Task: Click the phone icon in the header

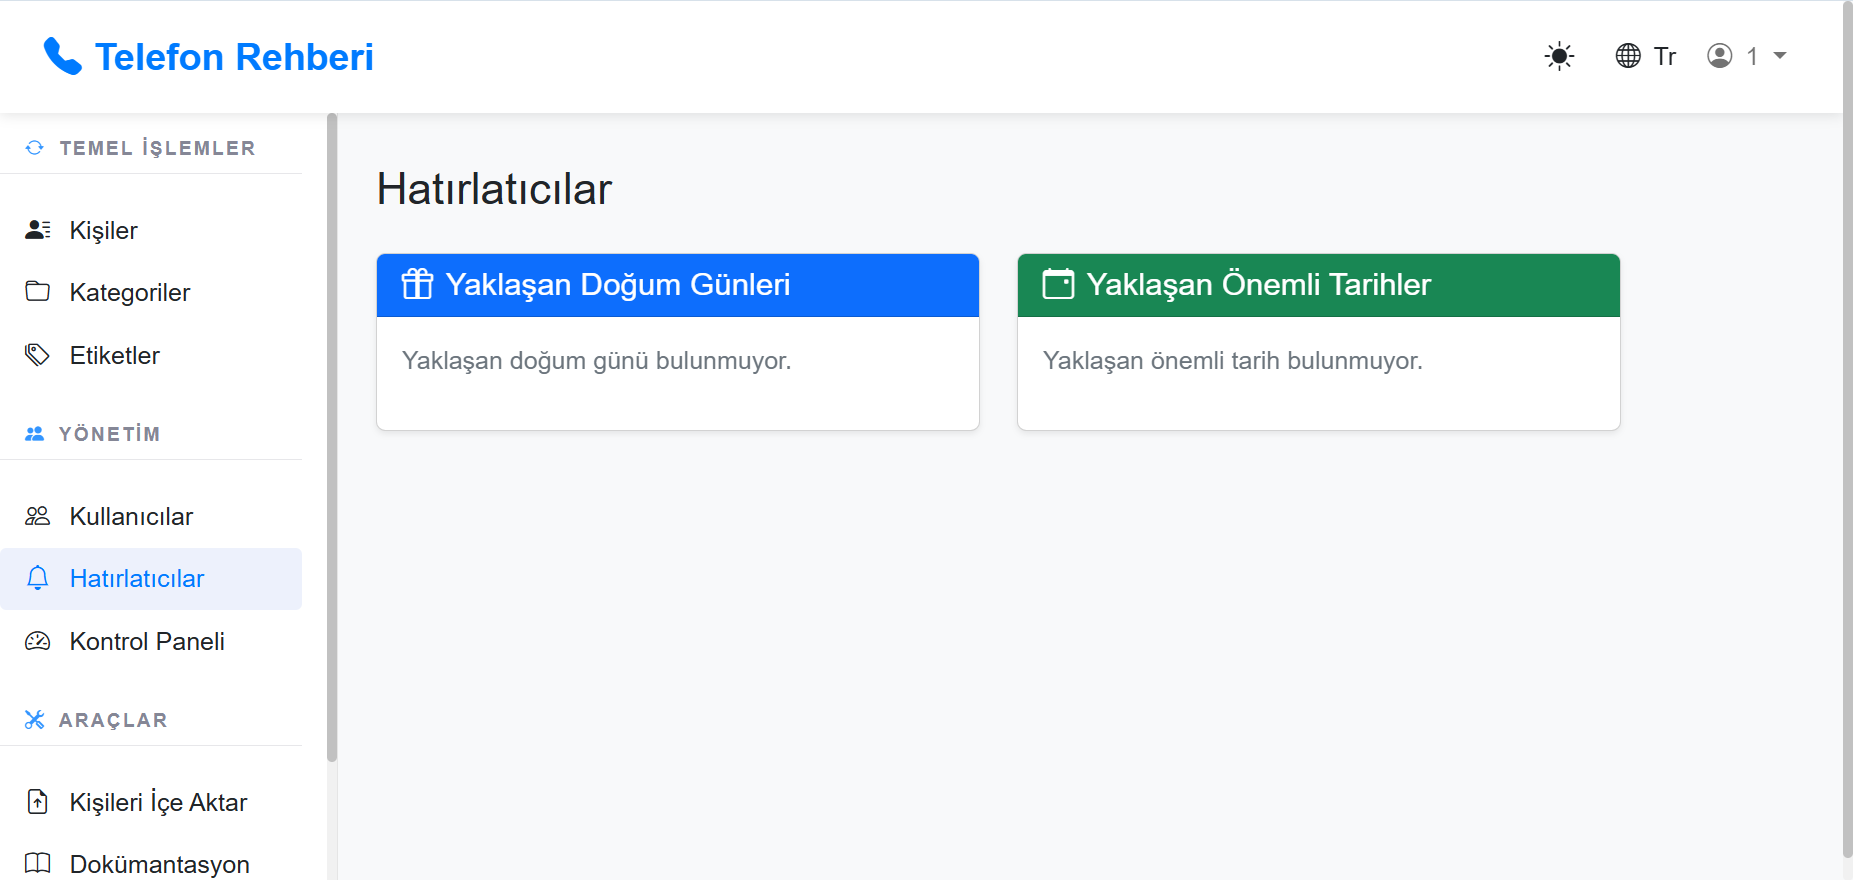Action: tap(62, 56)
